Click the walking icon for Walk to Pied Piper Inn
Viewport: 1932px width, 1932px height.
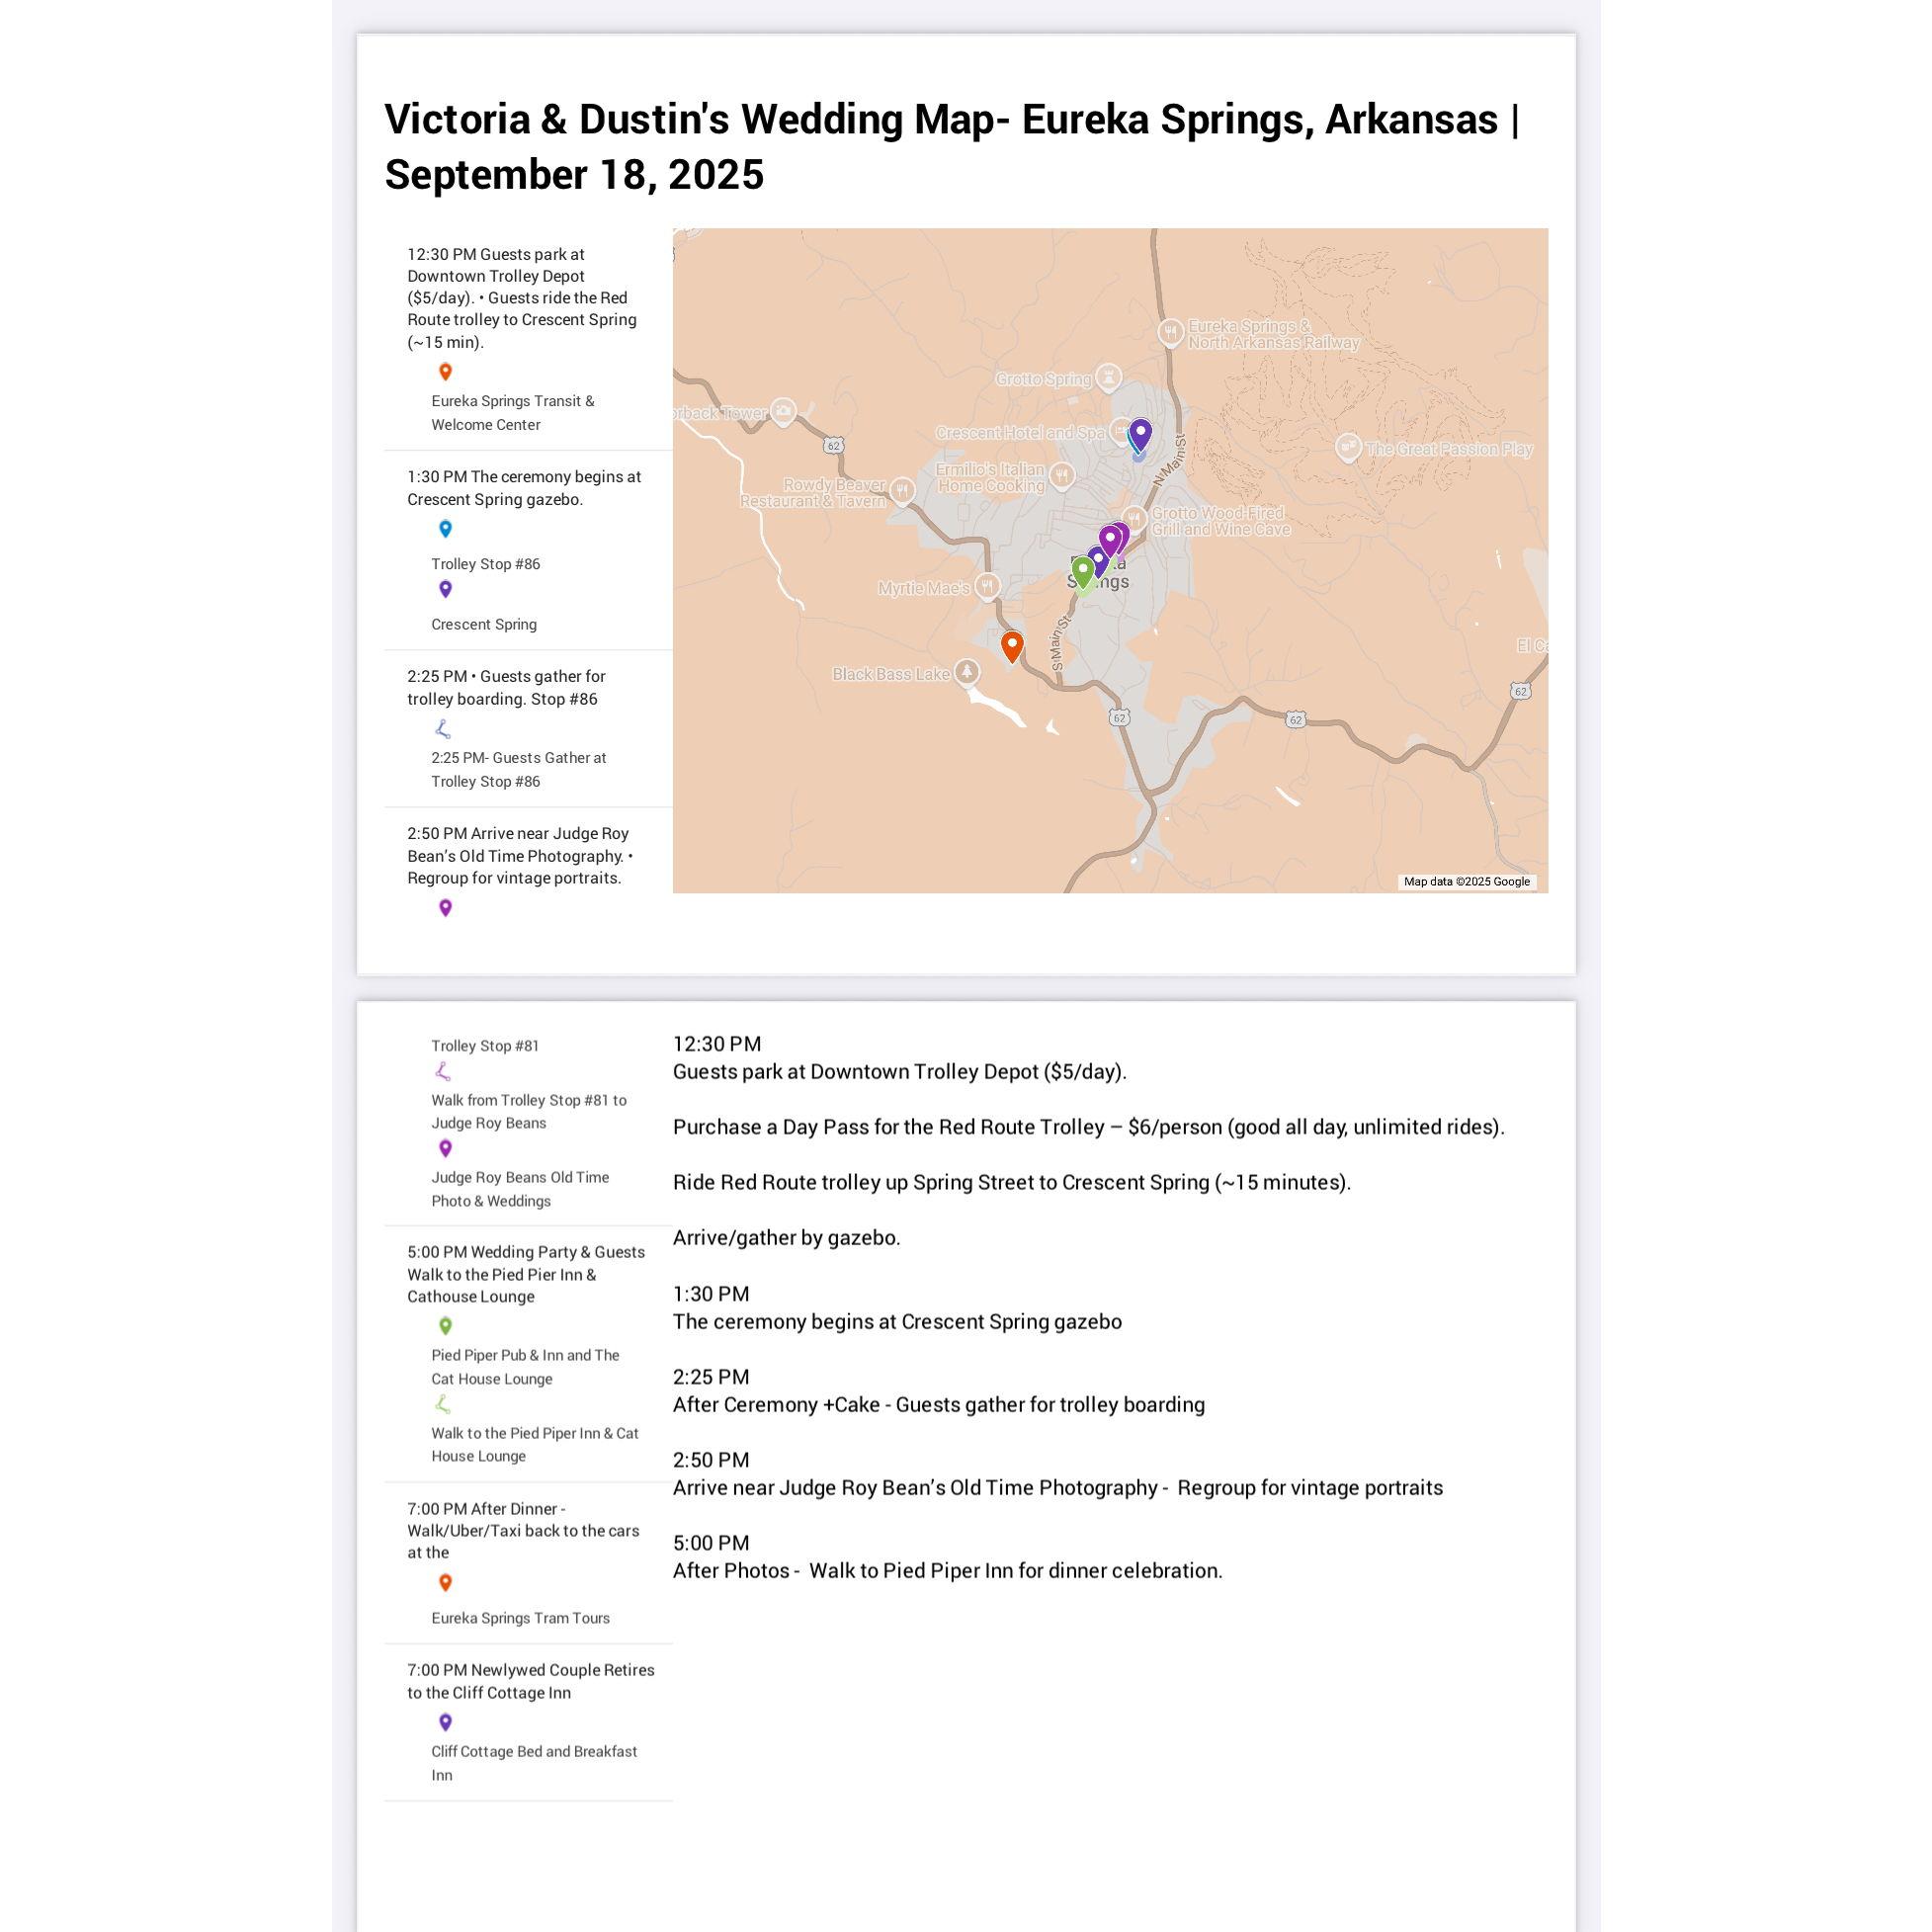pyautogui.click(x=446, y=1407)
